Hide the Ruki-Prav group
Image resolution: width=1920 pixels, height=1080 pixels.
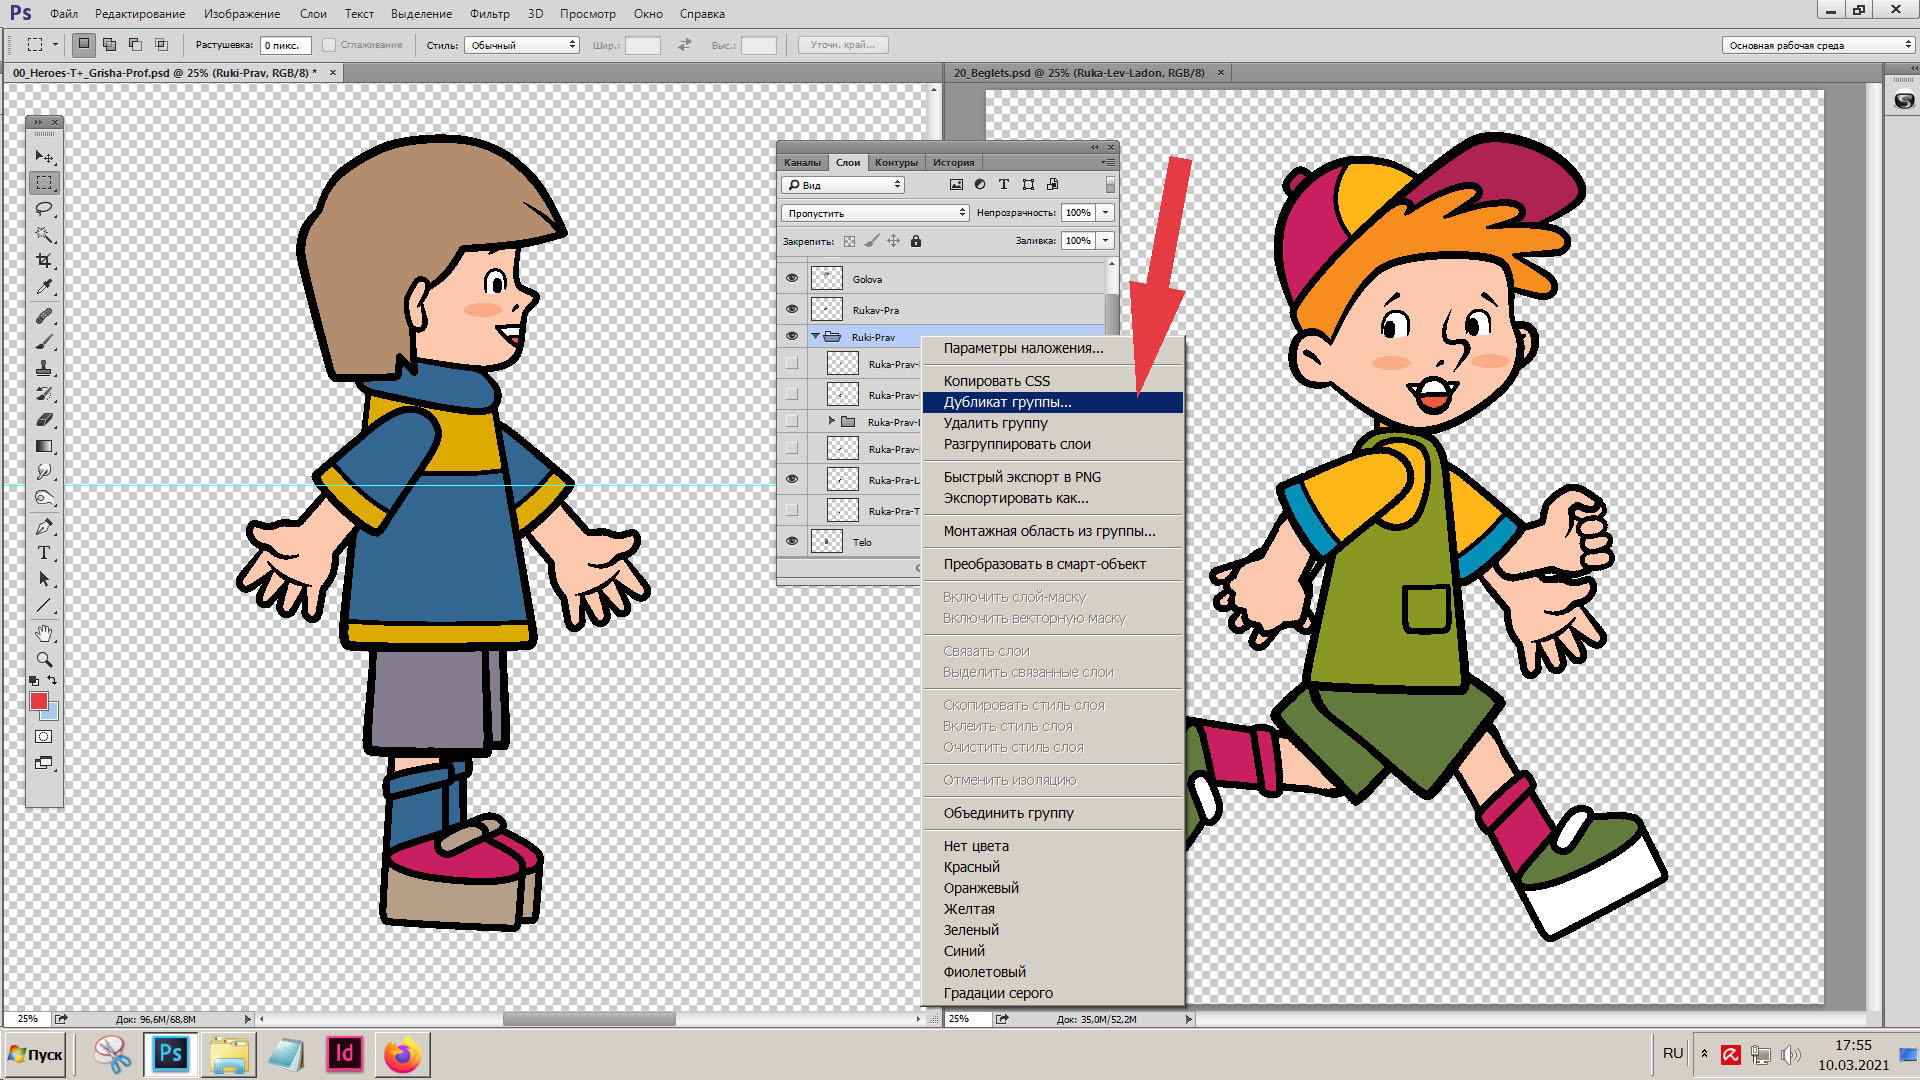pos(792,337)
